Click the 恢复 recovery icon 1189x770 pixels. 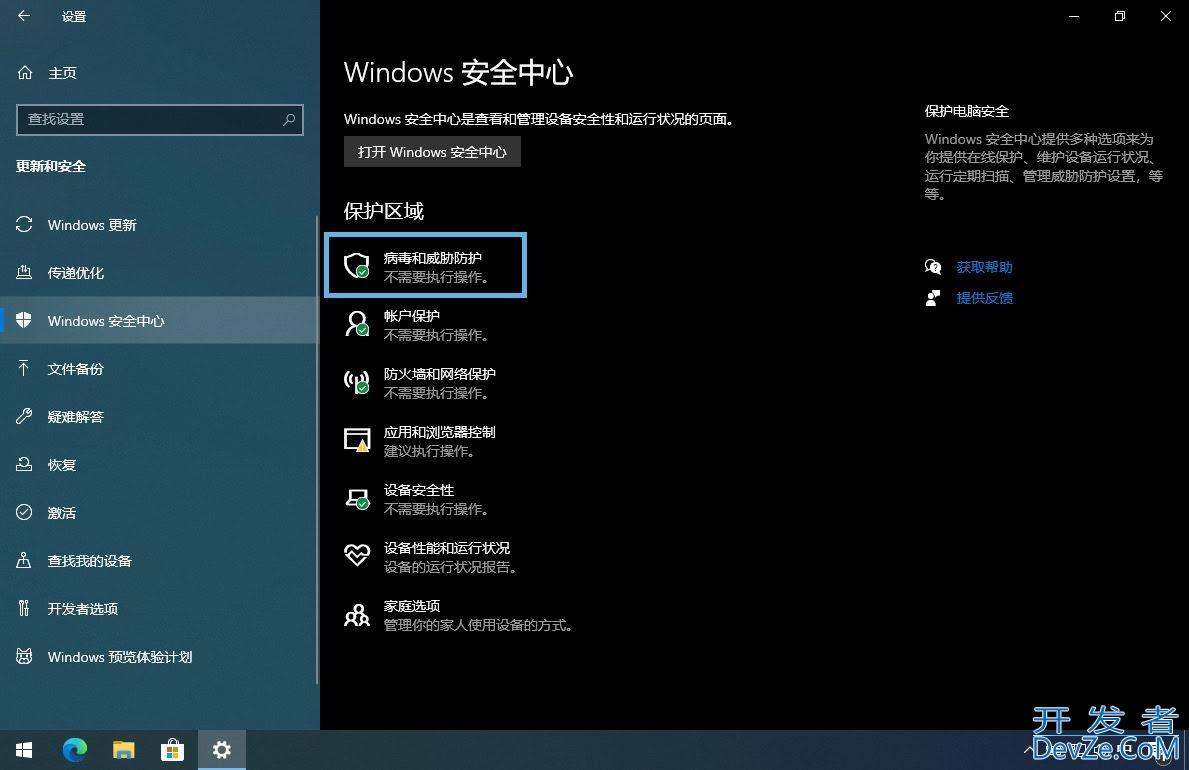tap(24, 464)
